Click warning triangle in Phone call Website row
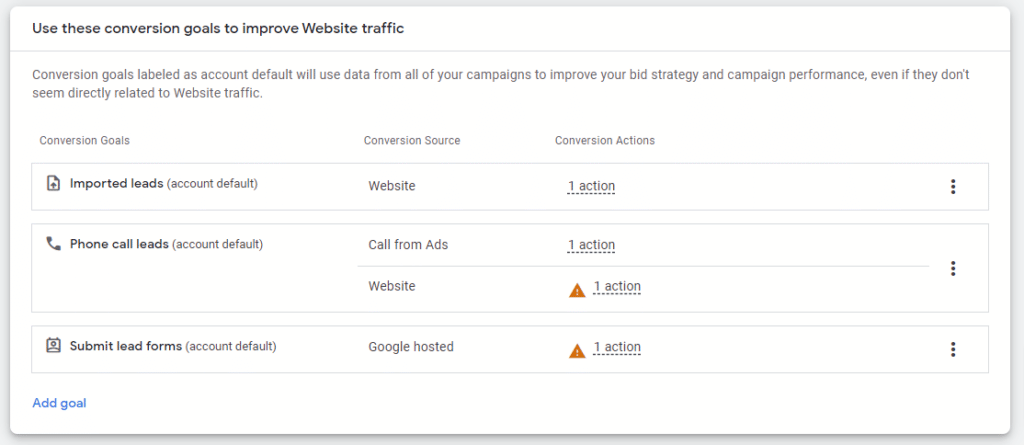 pyautogui.click(x=577, y=290)
